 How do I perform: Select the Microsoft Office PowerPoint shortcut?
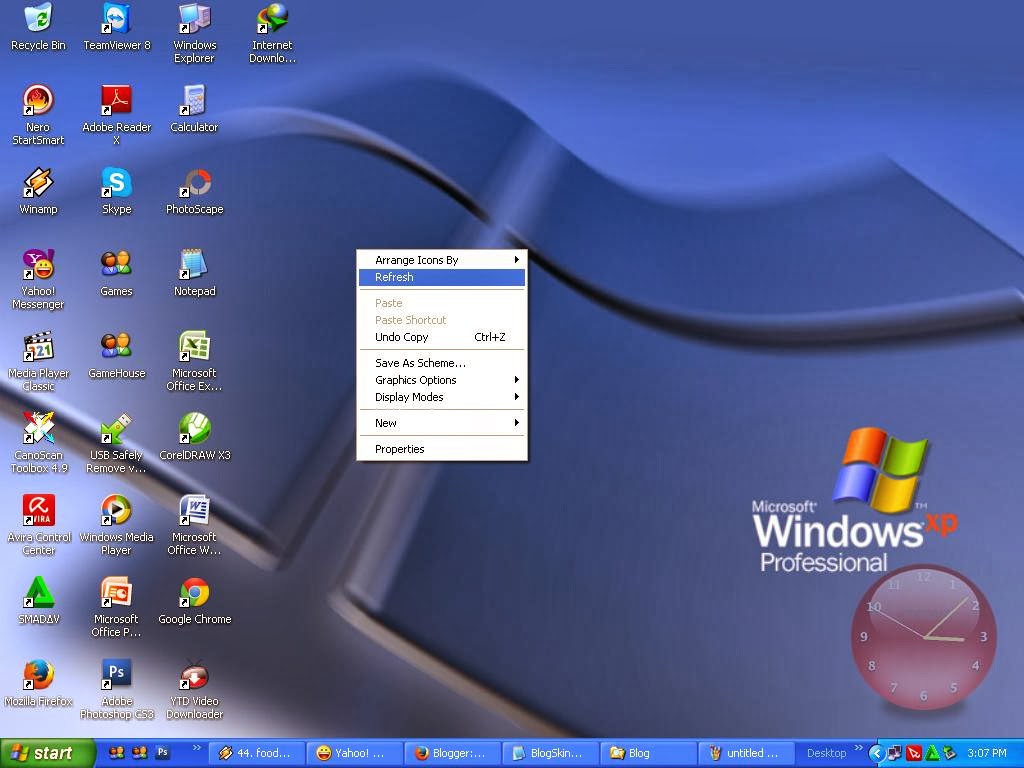[x=116, y=607]
